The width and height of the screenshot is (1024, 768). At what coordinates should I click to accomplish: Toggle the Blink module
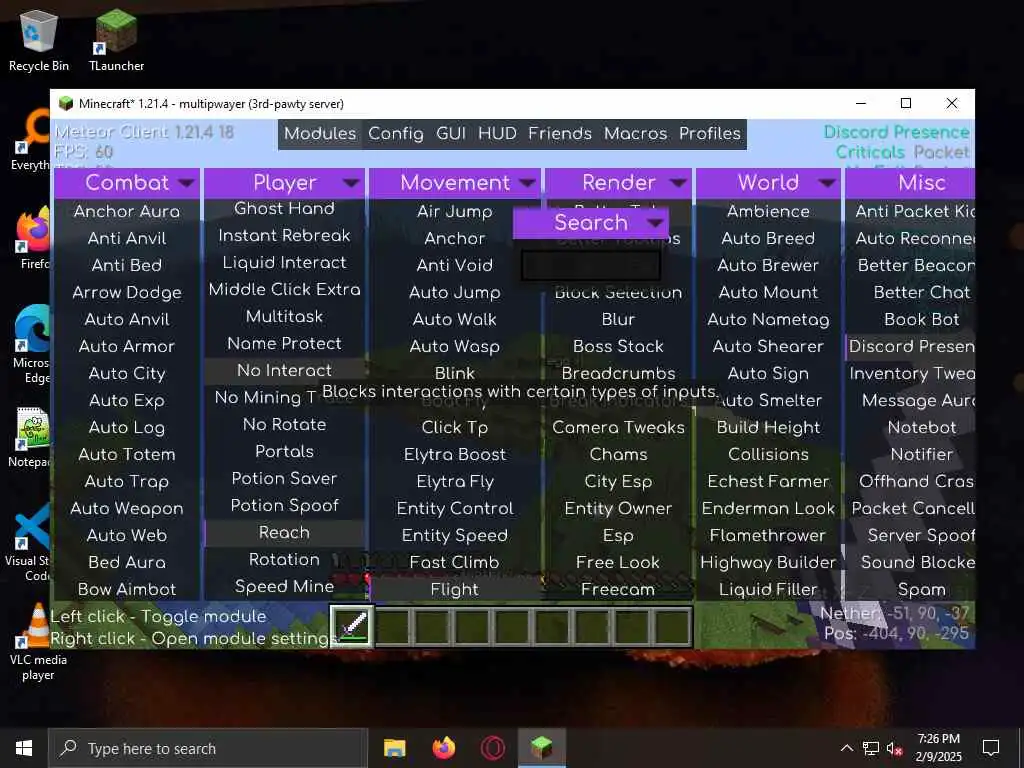(455, 374)
